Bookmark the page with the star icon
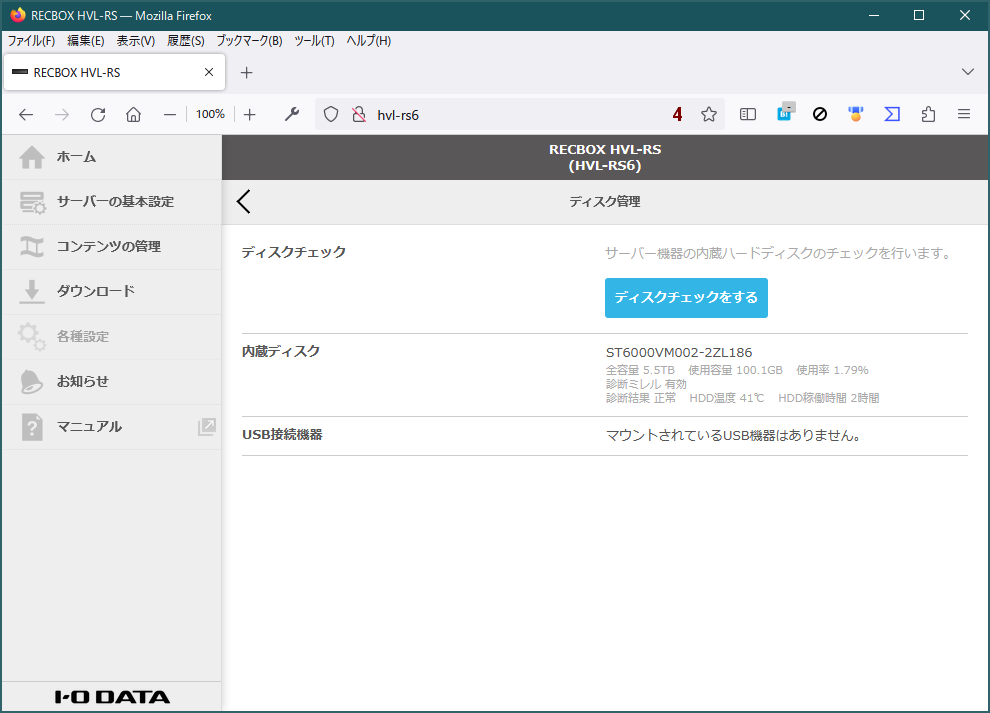 [709, 114]
